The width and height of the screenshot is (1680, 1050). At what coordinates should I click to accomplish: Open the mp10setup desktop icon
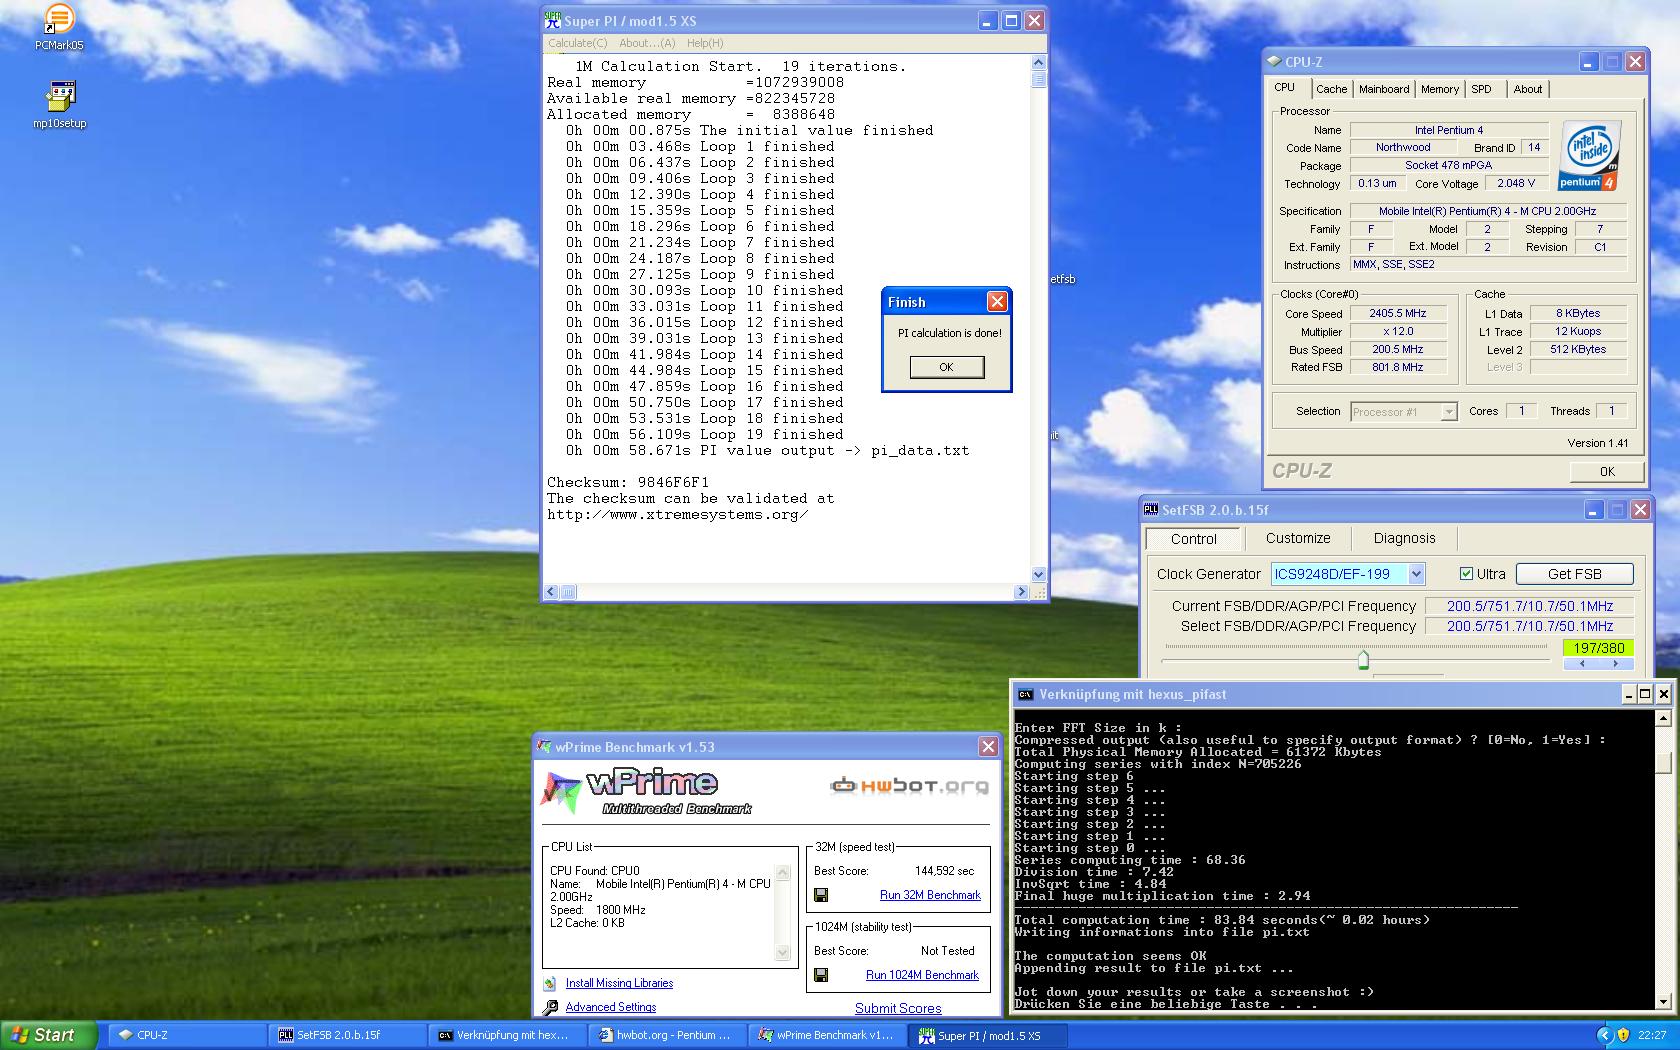pos(59,105)
